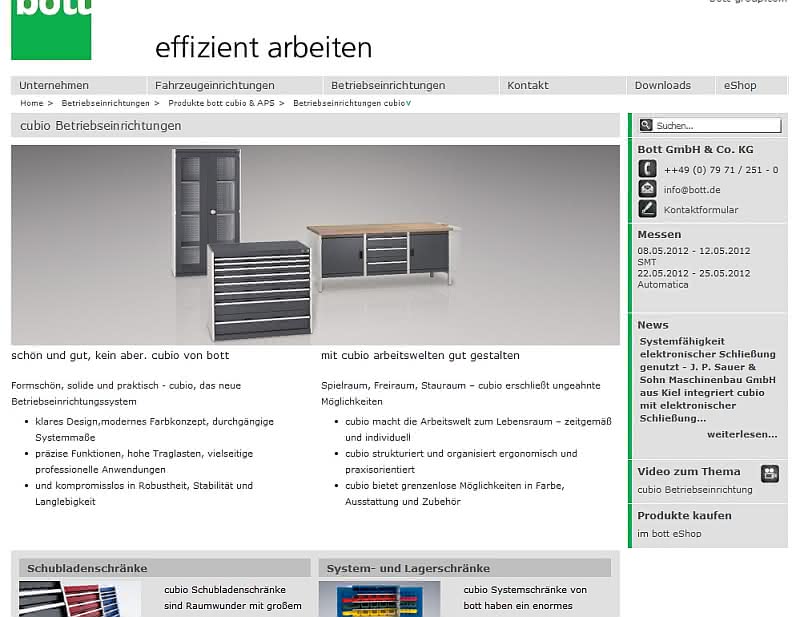This screenshot has height=617, width=800.
Task: Click the info@bott.de email link
Action: tap(692, 190)
